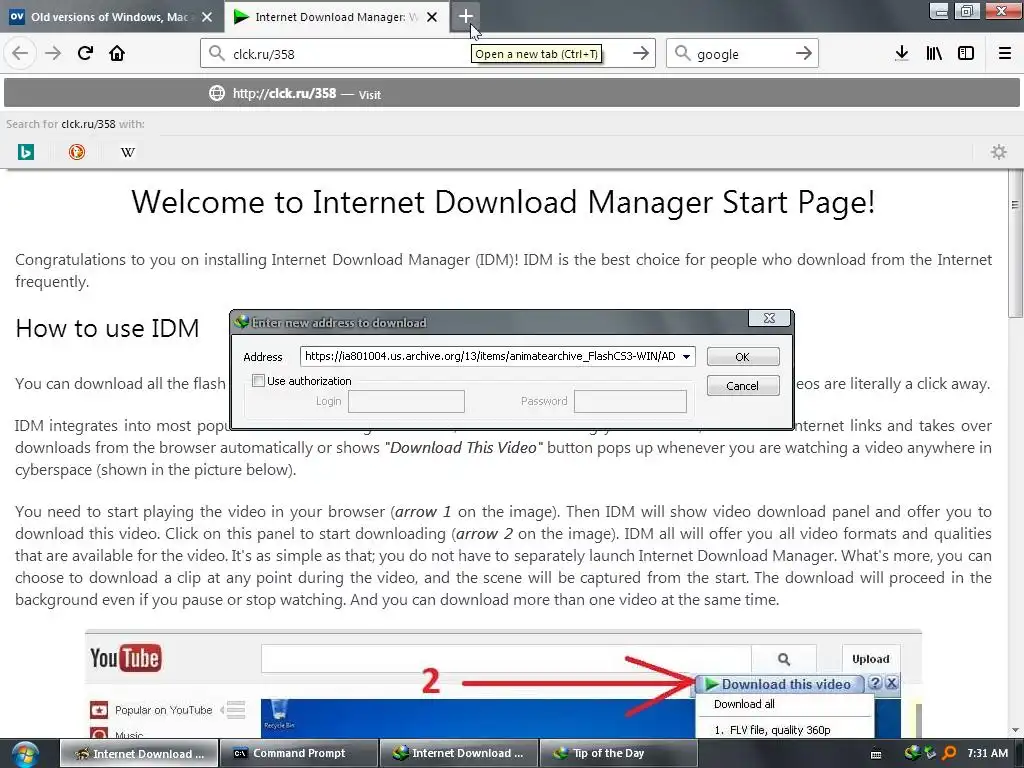Open the hamburger application menu
This screenshot has width=1024, height=768.
pyautogui.click(x=1004, y=53)
